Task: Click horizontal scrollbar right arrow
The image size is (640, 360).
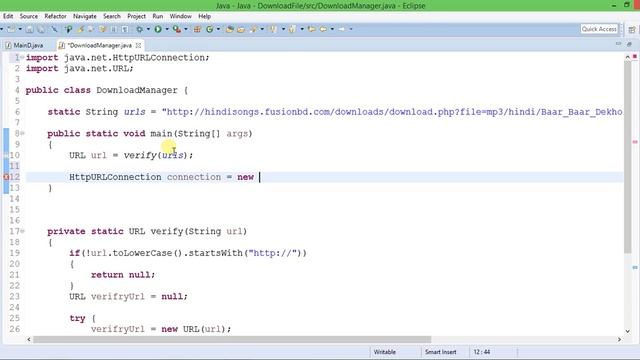Action: [619, 339]
